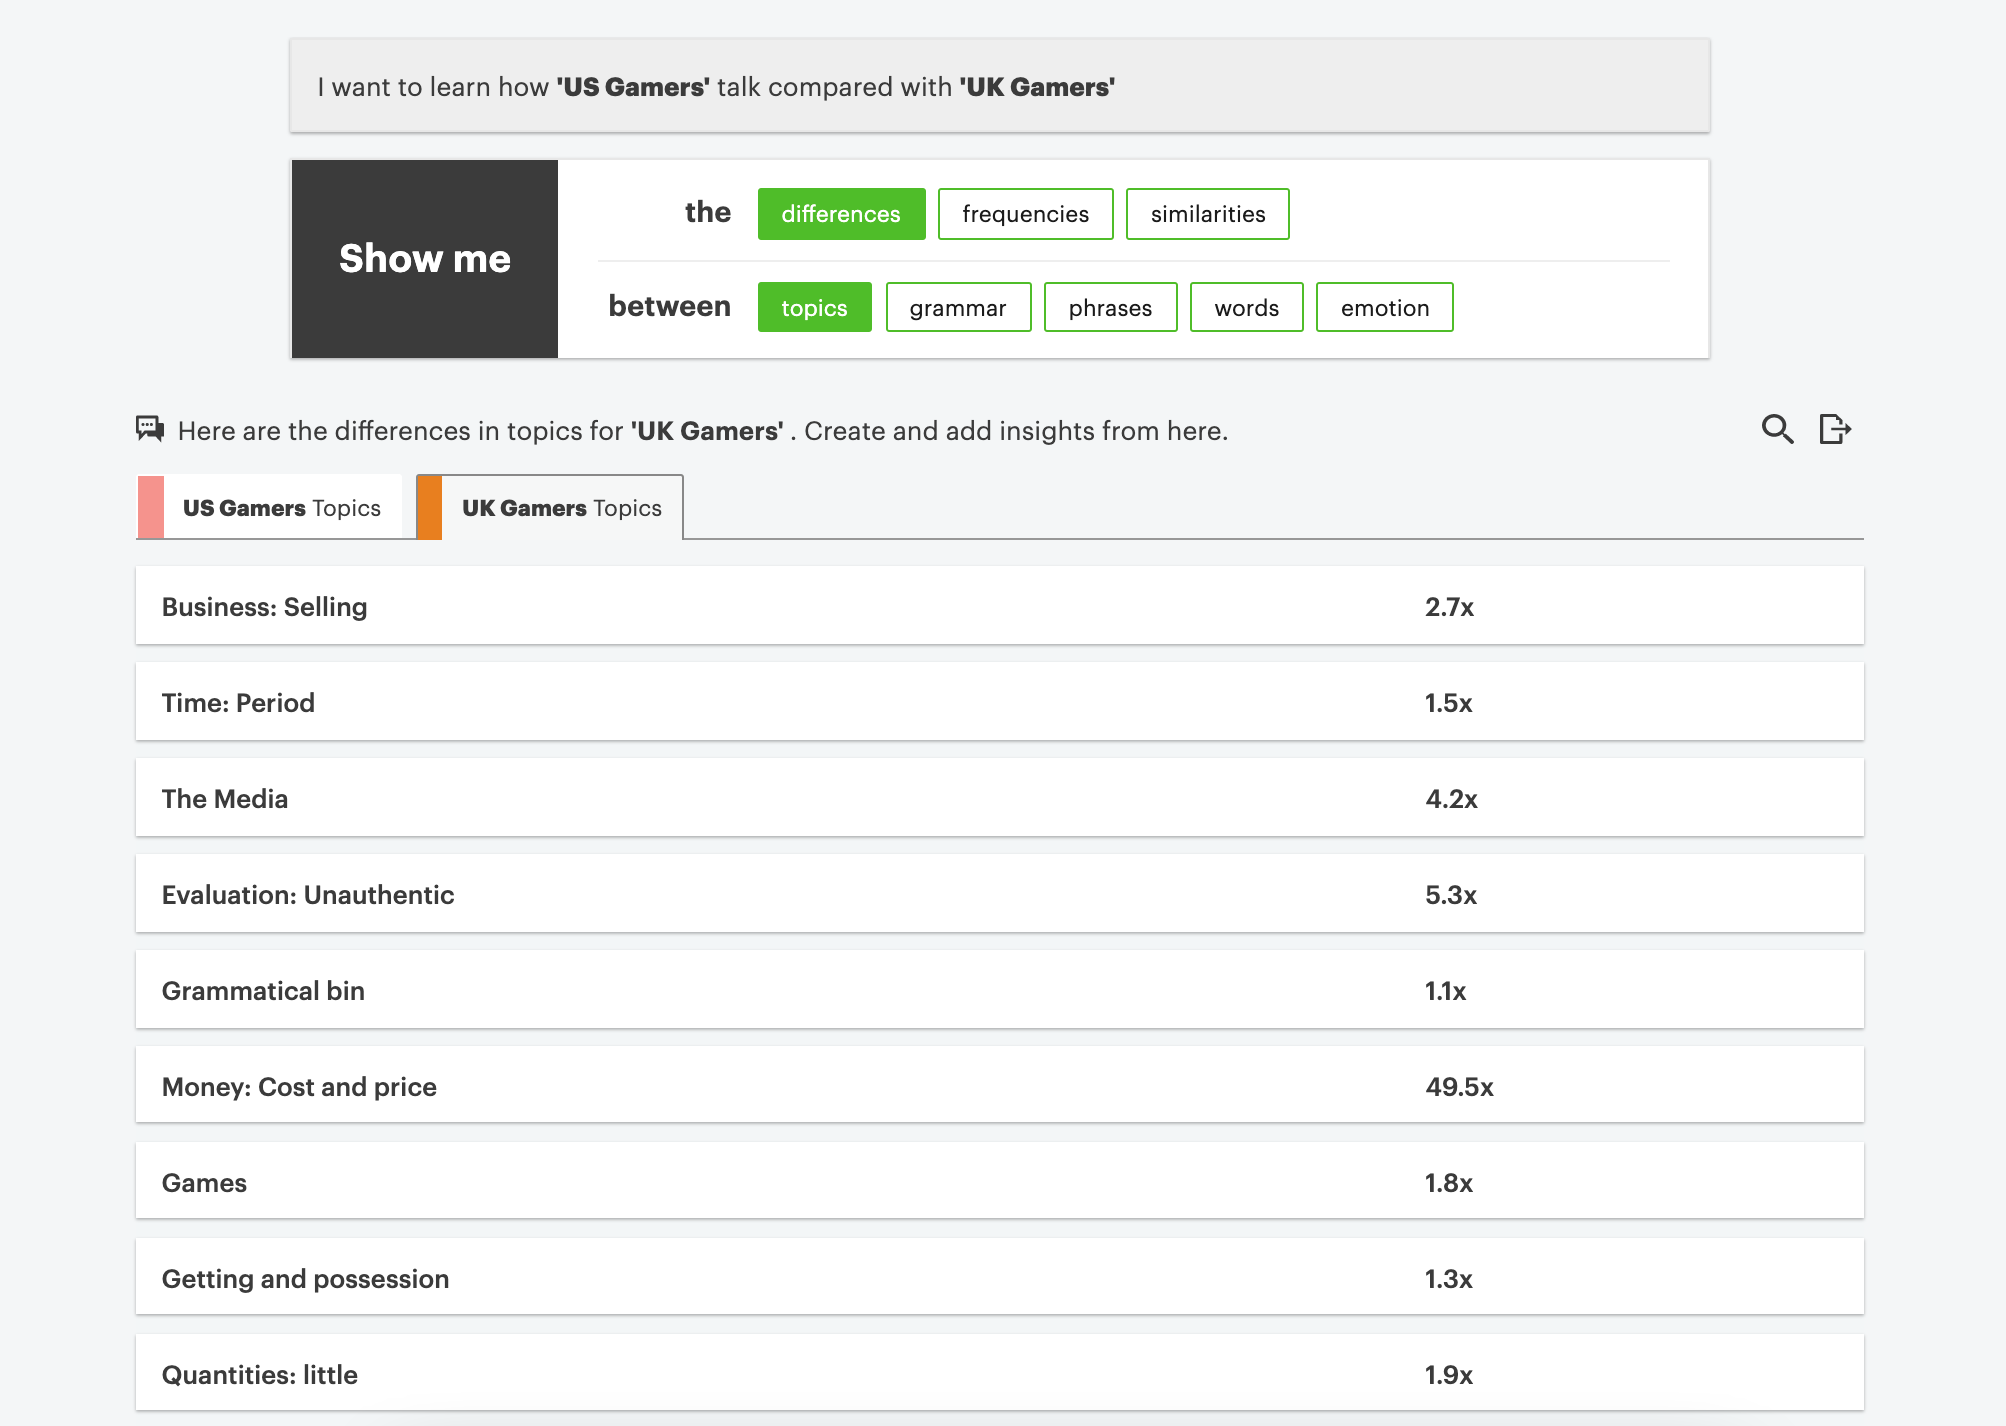Choose the topics filter
The height and width of the screenshot is (1426, 2006).
click(x=814, y=307)
